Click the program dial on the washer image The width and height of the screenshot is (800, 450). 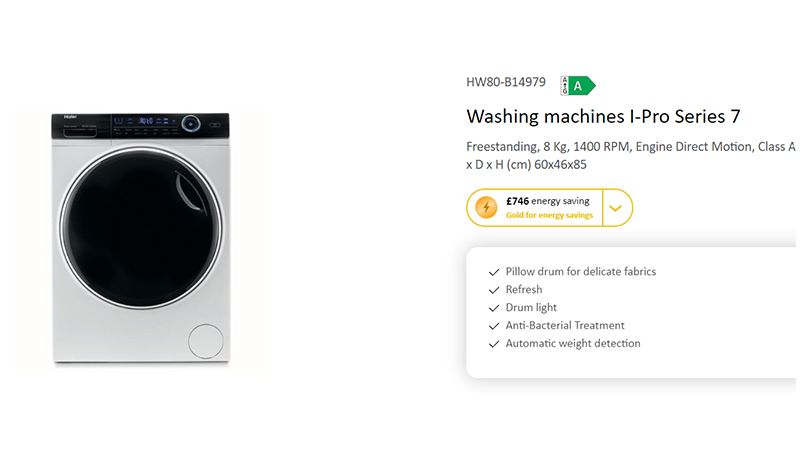point(191,124)
